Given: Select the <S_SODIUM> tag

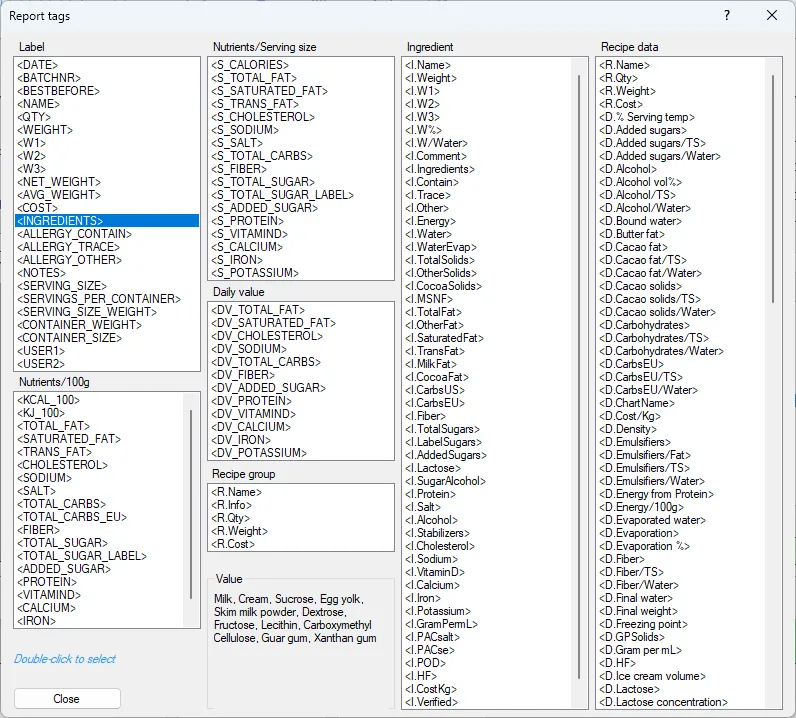Looking at the screenshot, I should (x=245, y=130).
